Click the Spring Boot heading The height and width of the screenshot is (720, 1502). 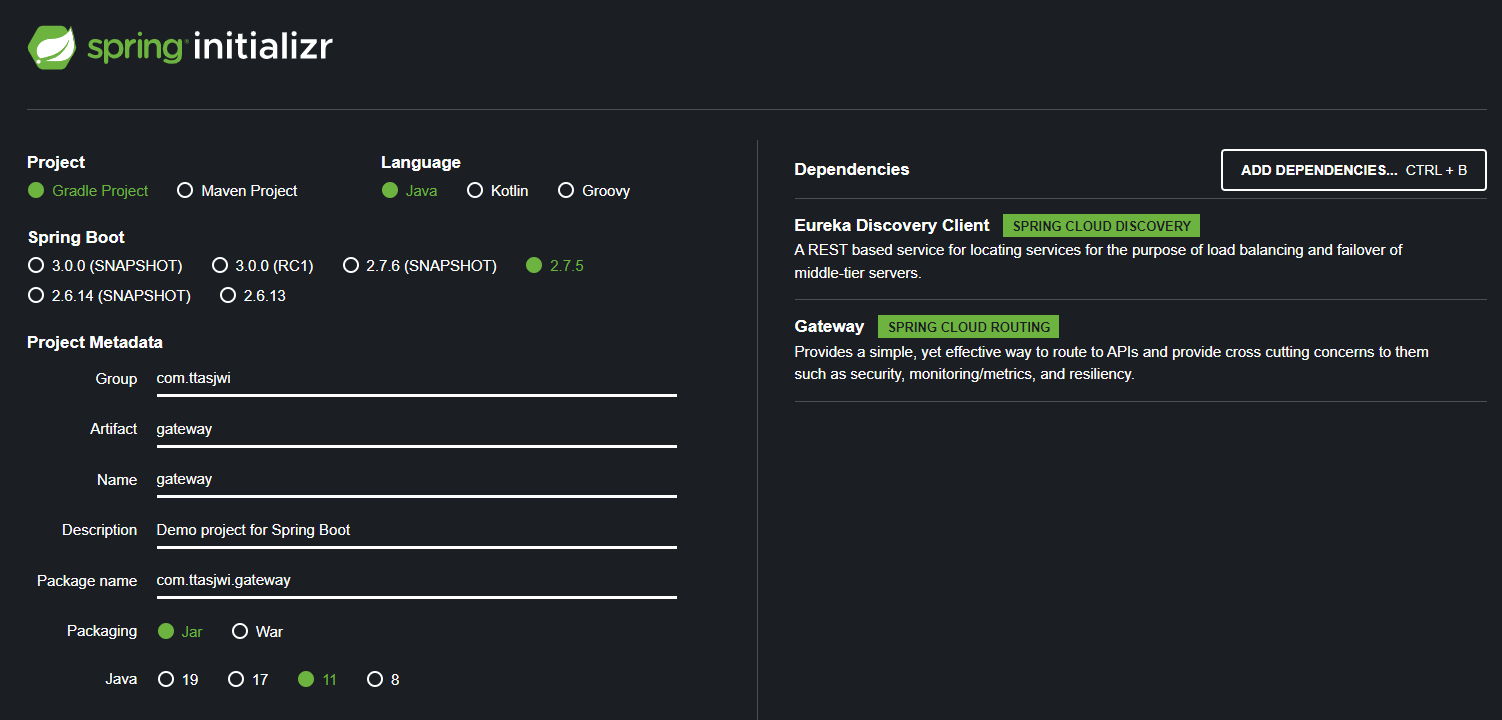(x=76, y=237)
